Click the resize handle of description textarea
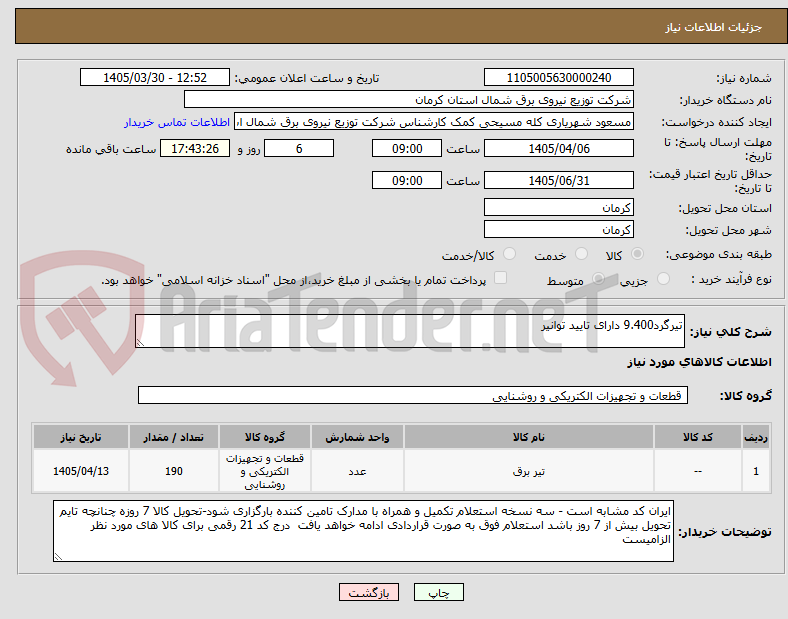Viewport: 788px width, 619px height. (x=140, y=343)
